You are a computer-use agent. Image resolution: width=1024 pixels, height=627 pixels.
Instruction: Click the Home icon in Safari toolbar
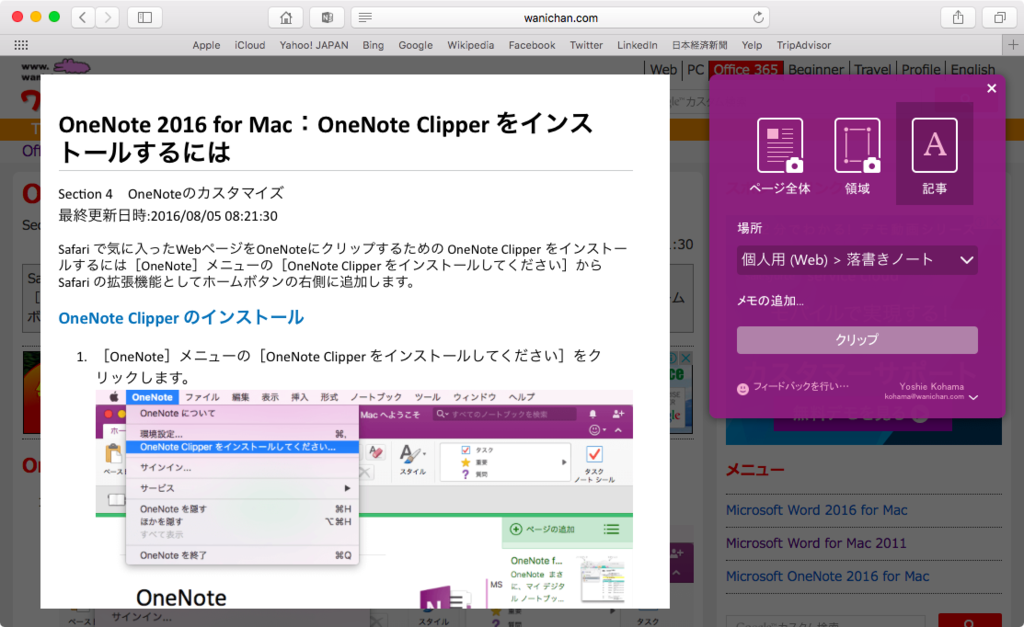click(x=287, y=17)
